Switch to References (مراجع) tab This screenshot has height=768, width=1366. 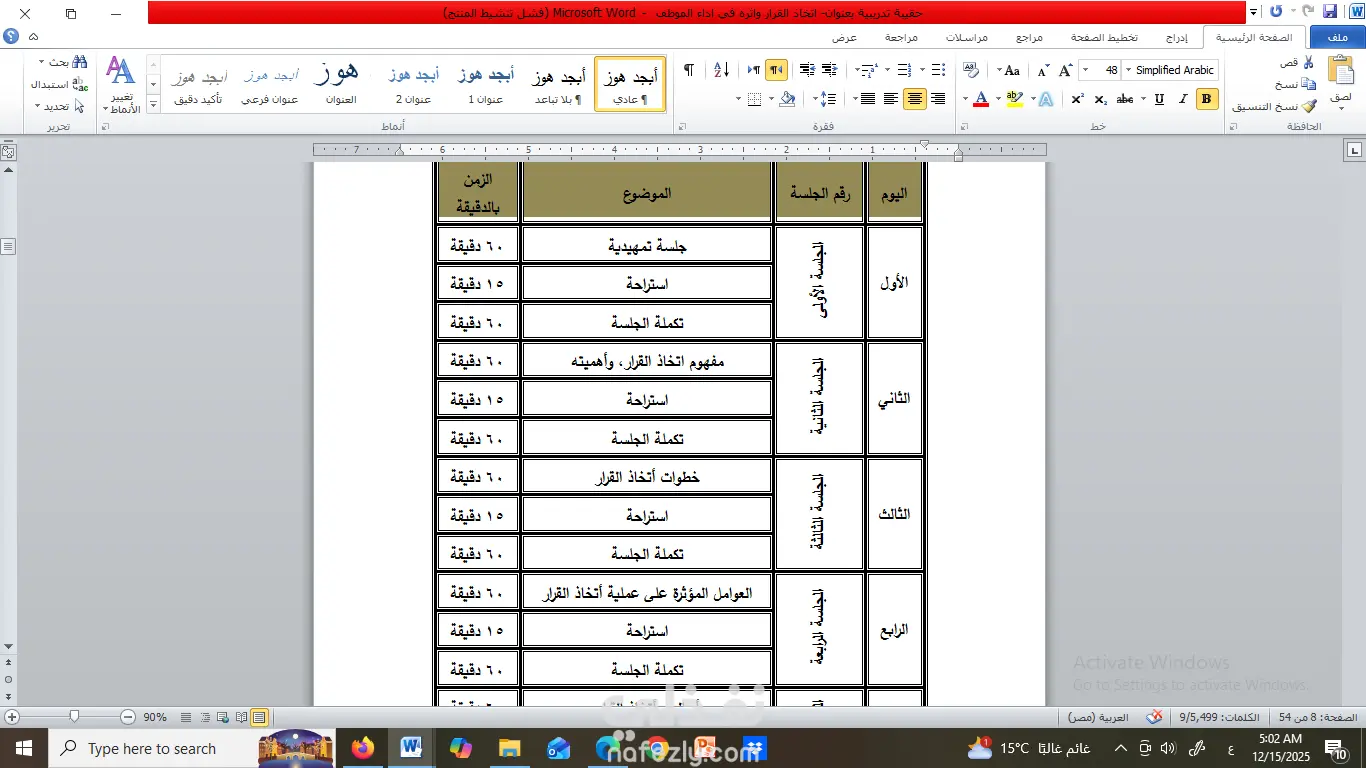(1029, 37)
